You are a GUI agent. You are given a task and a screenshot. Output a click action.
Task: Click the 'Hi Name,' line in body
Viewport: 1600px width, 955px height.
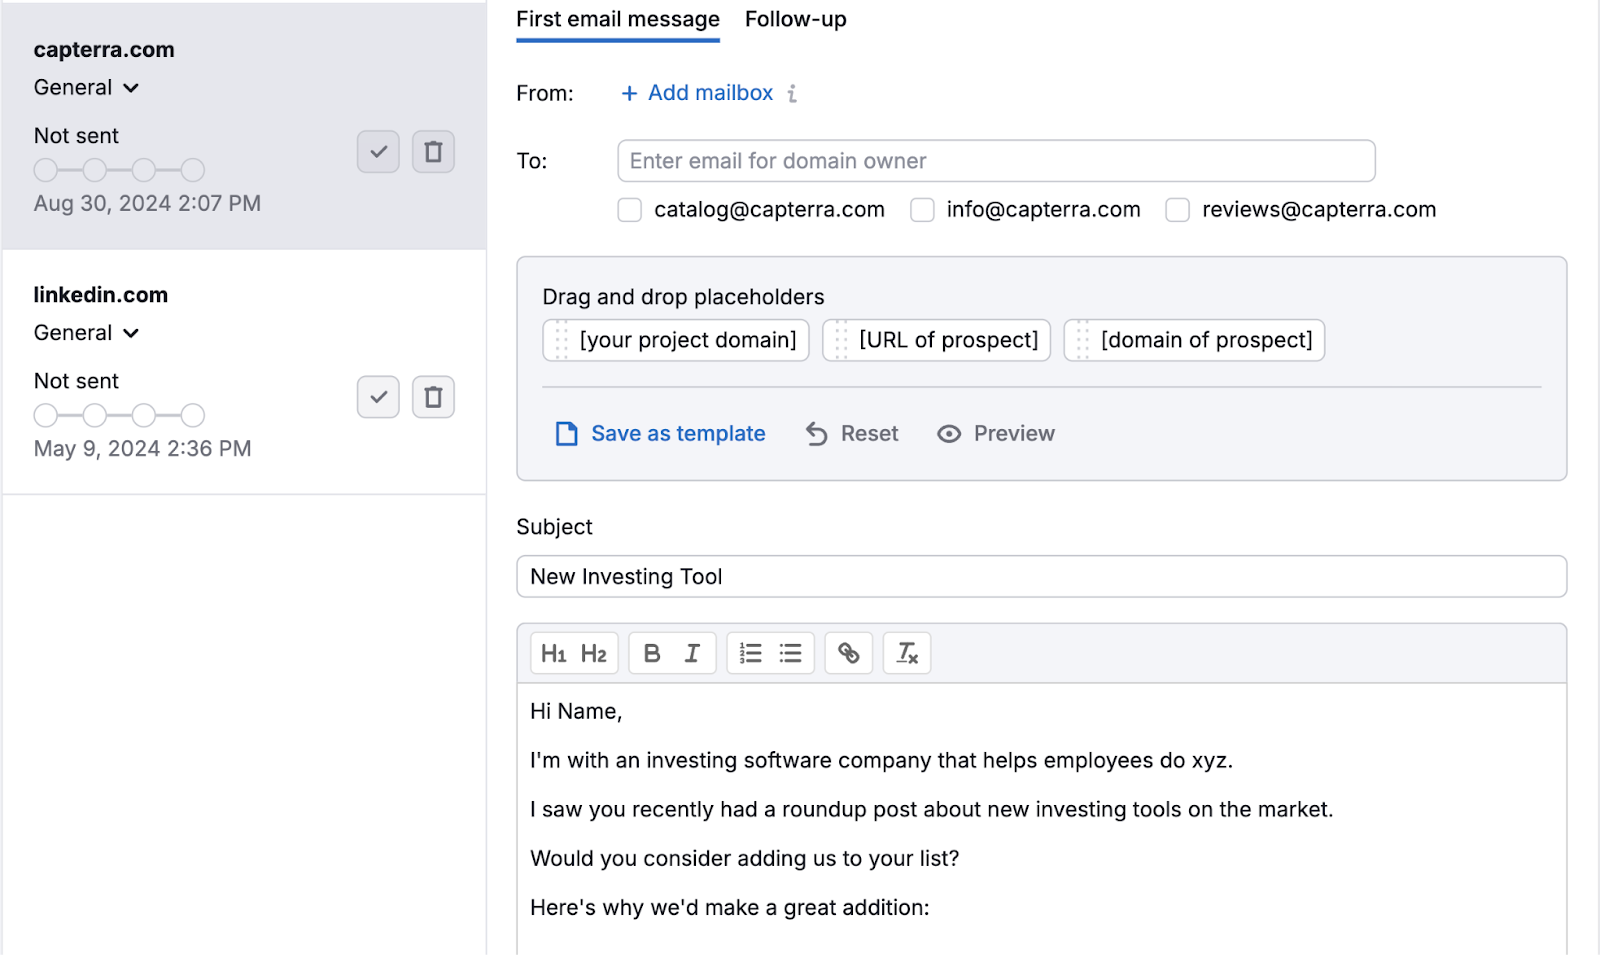point(576,711)
